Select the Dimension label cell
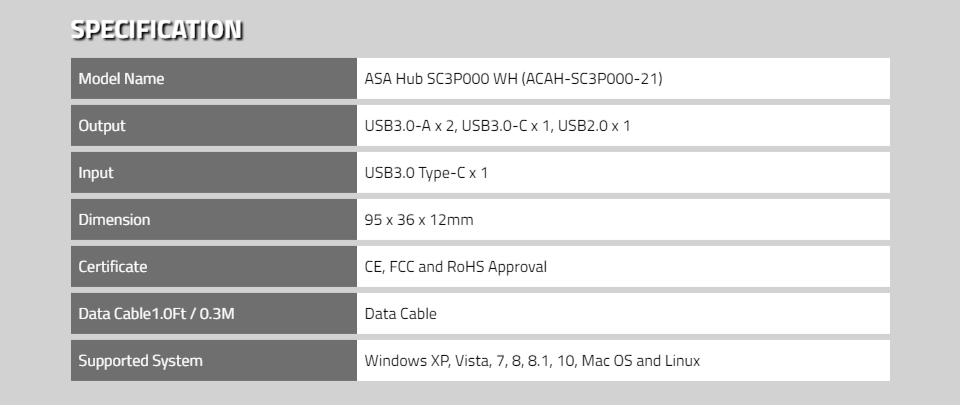Viewport: 960px width, 405px height. coord(214,220)
